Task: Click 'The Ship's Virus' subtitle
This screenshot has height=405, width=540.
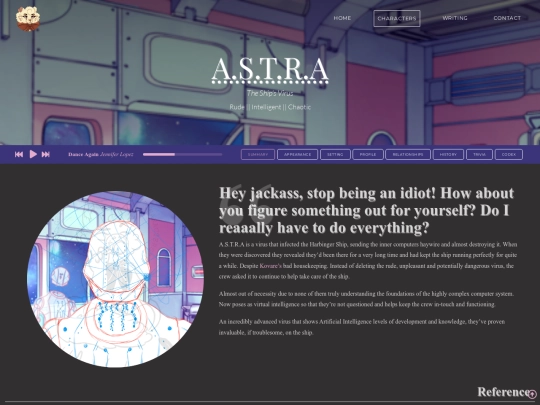Action: pyautogui.click(x=270, y=93)
